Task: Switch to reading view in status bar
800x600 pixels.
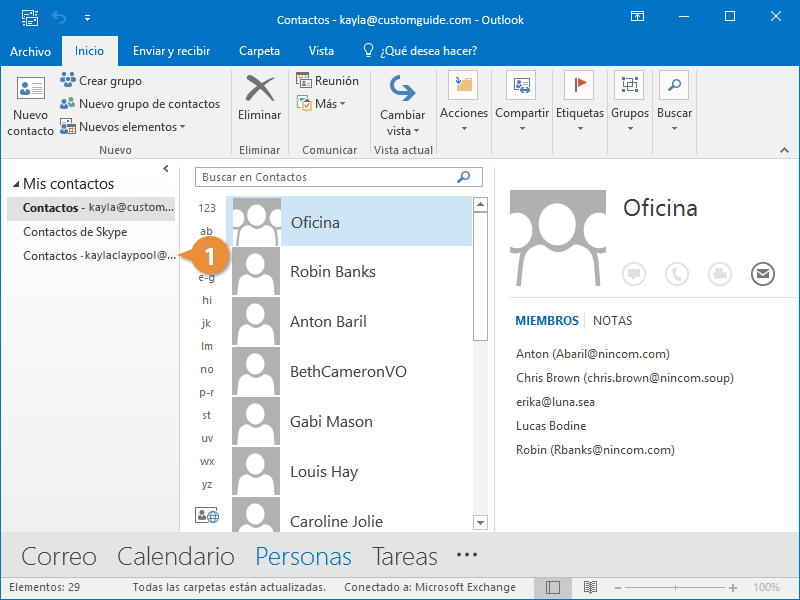Action: click(590, 587)
